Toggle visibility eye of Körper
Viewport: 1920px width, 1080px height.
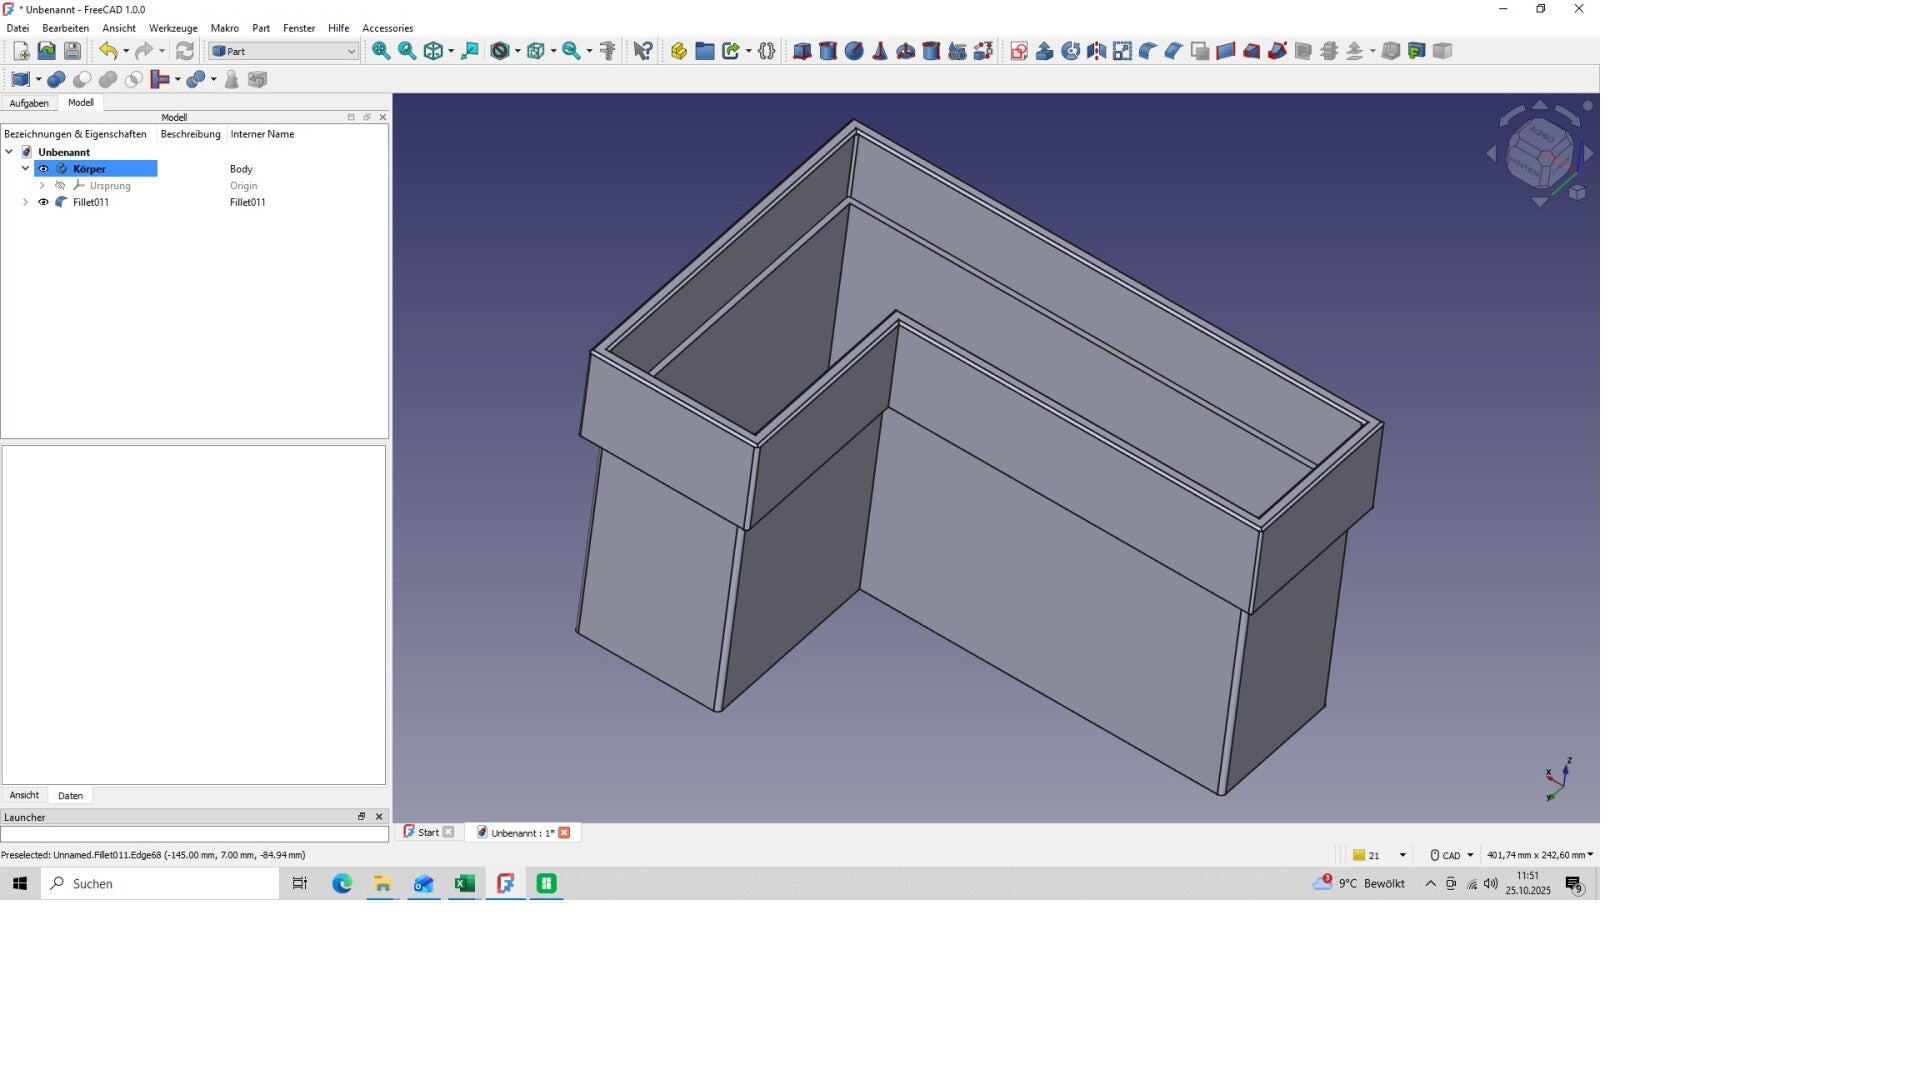(x=43, y=169)
